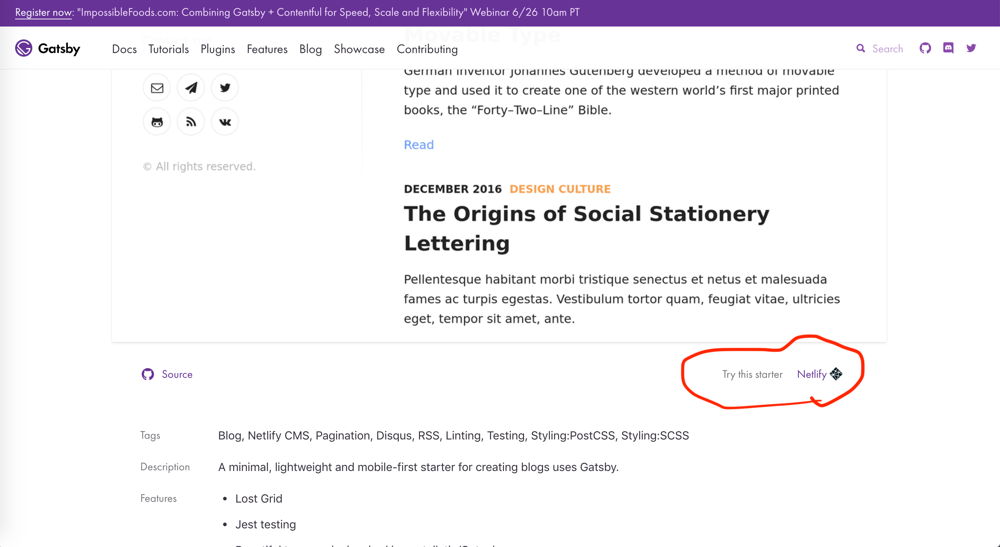Image resolution: width=1000 pixels, height=547 pixels.
Task: Open the Discord icon in the header
Action: [x=948, y=48]
